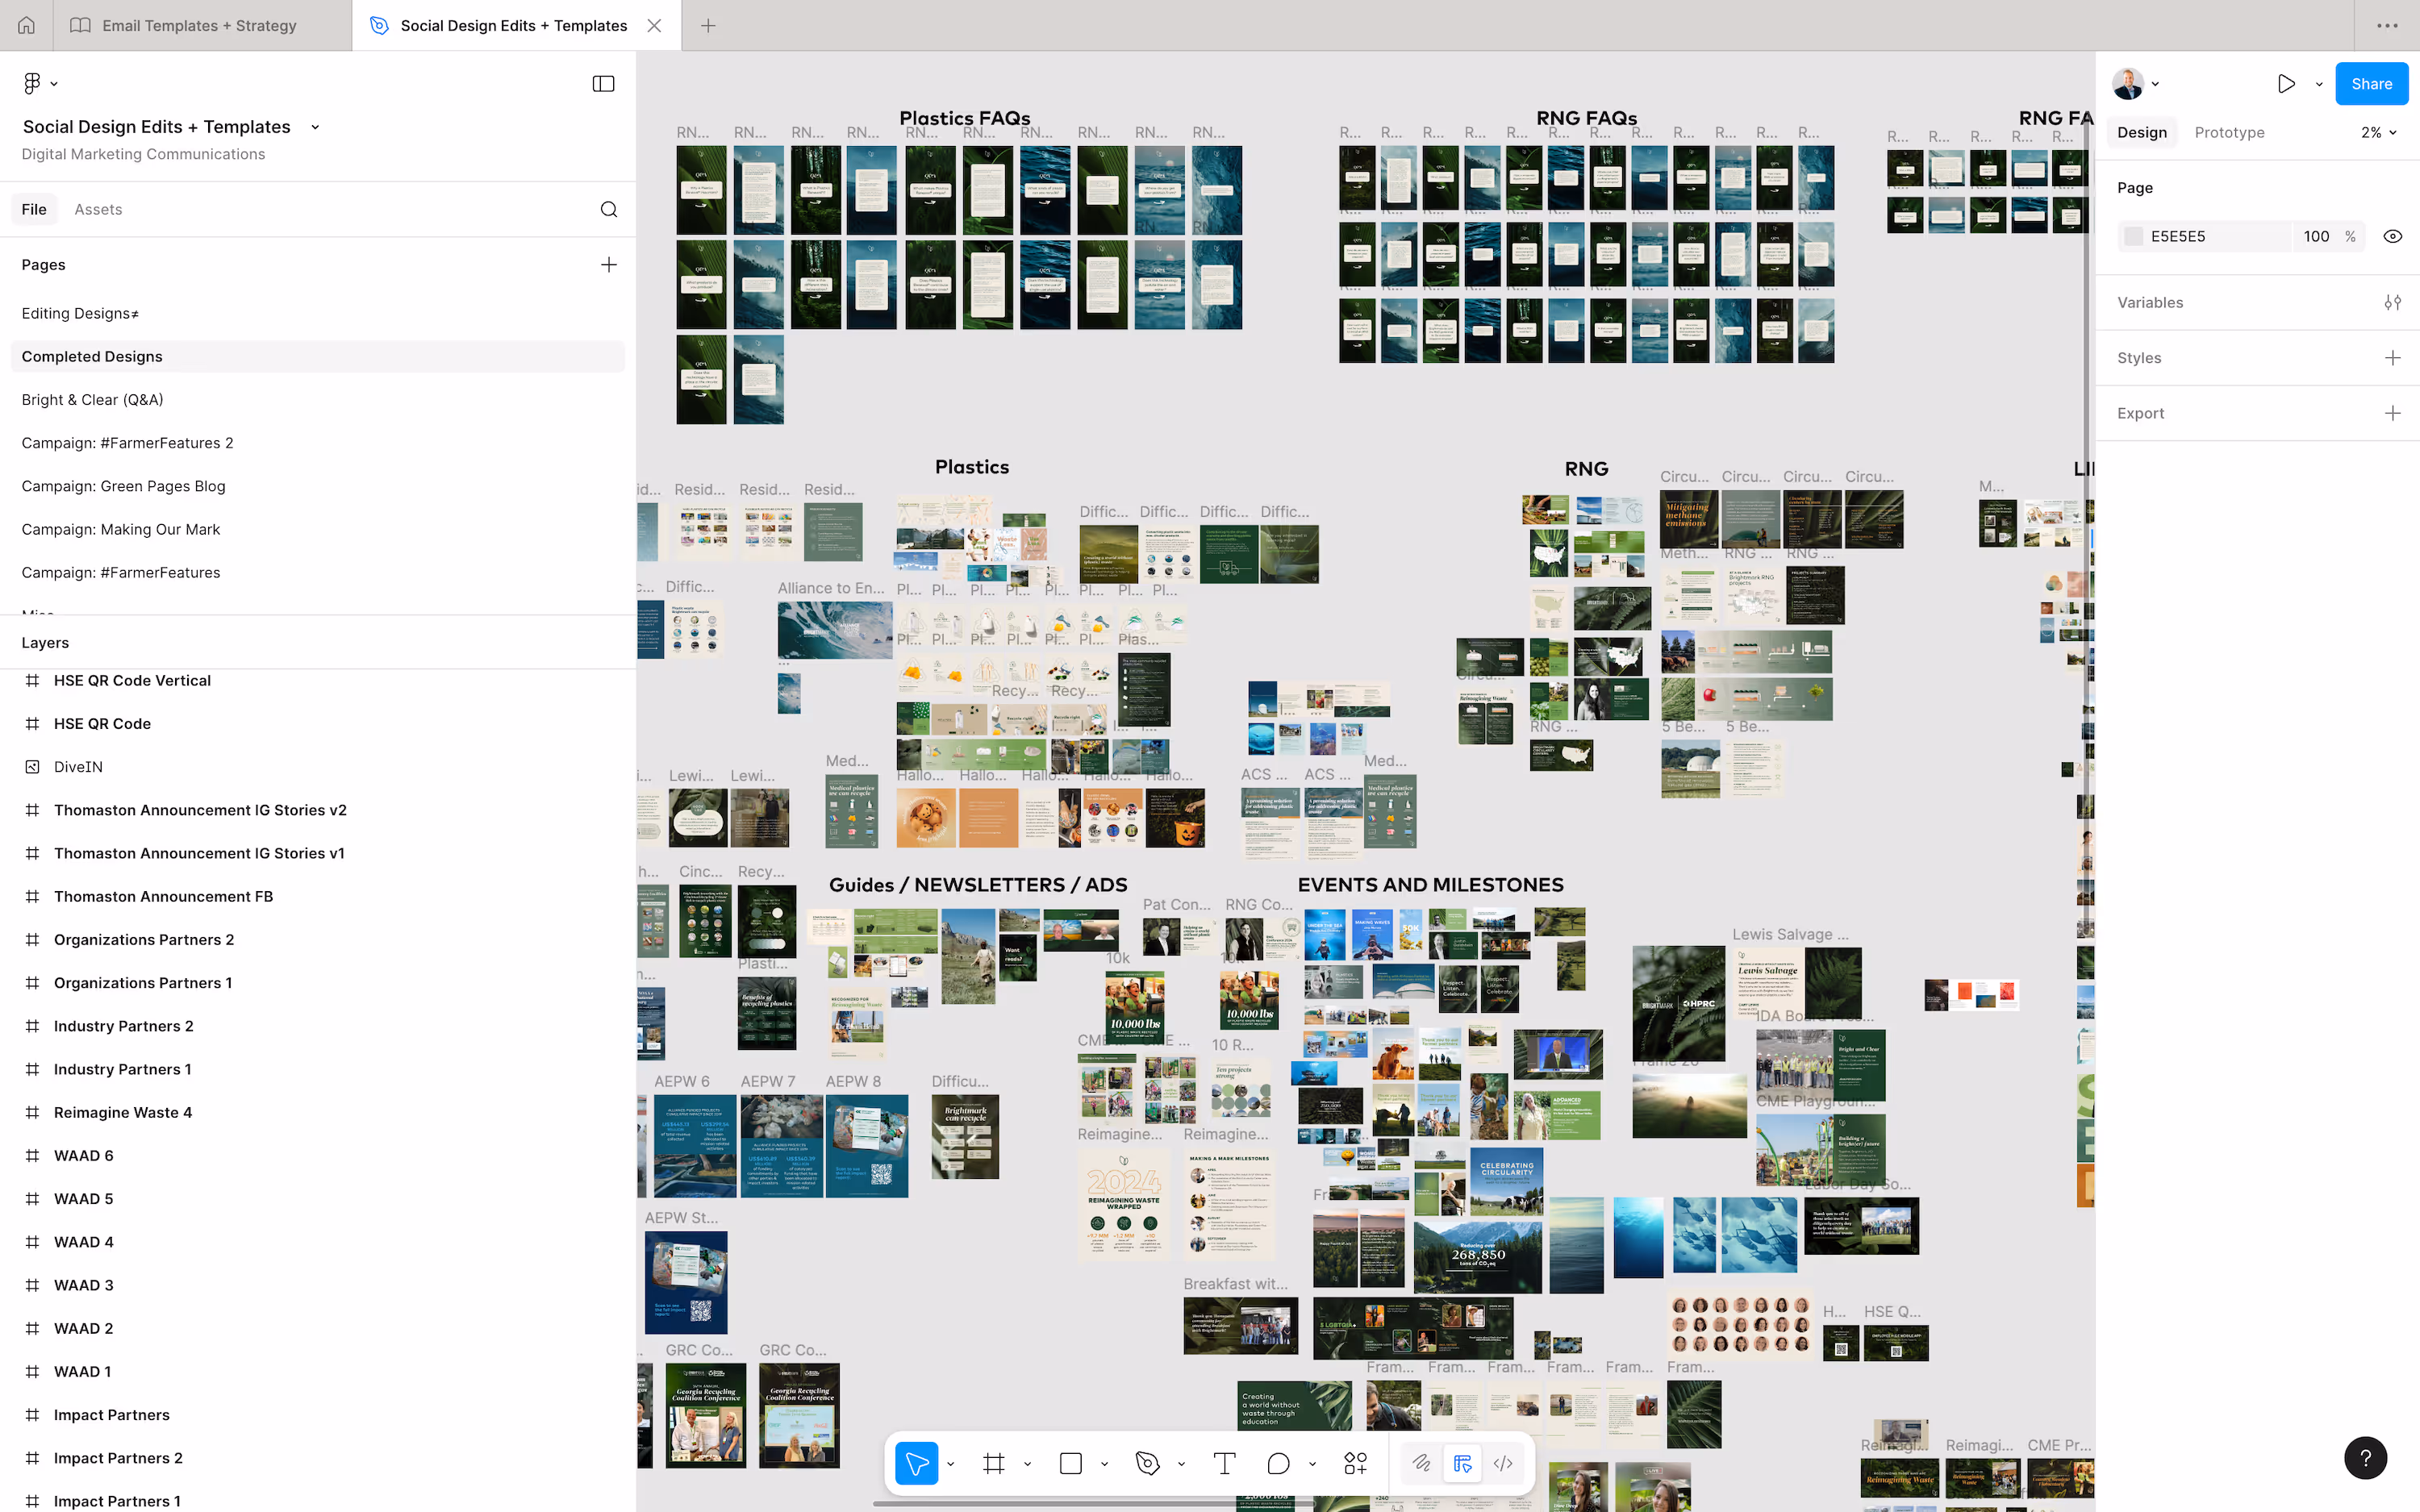Close Social Design Edits + Templates tab
Viewport: 2420px width, 1512px height.
pyautogui.click(x=654, y=25)
